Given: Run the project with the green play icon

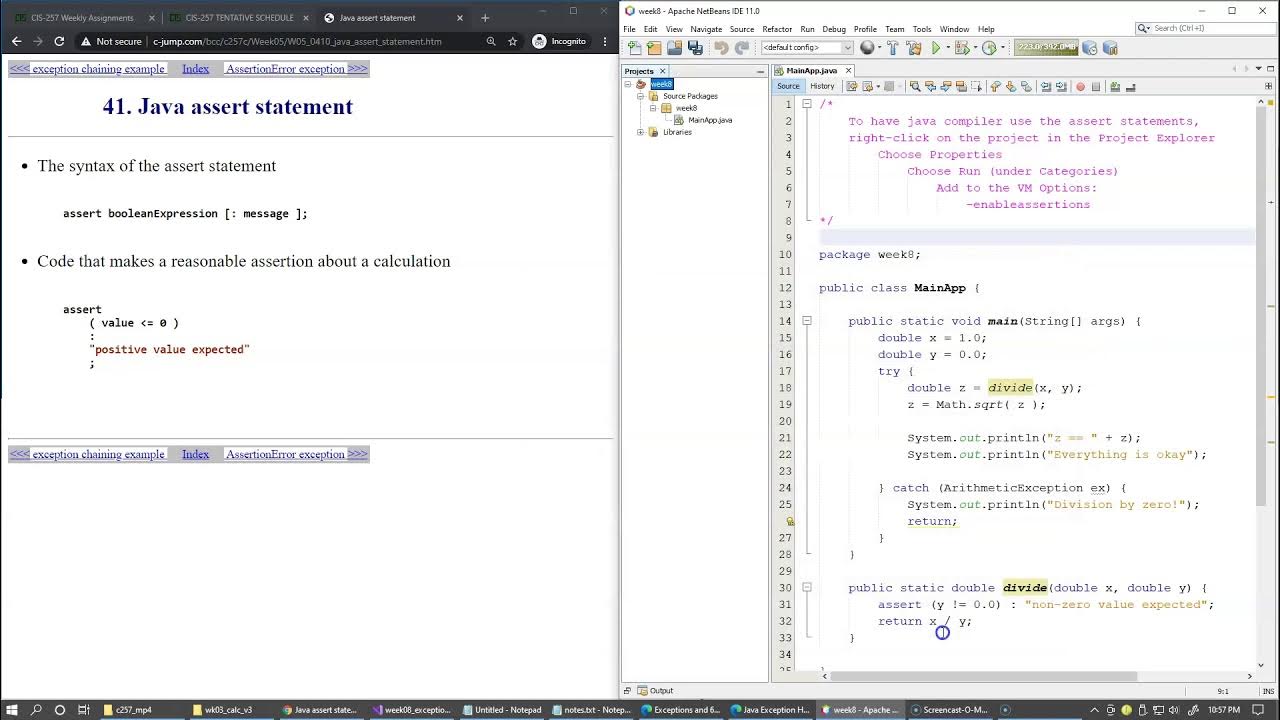Looking at the screenshot, I should tap(936, 48).
